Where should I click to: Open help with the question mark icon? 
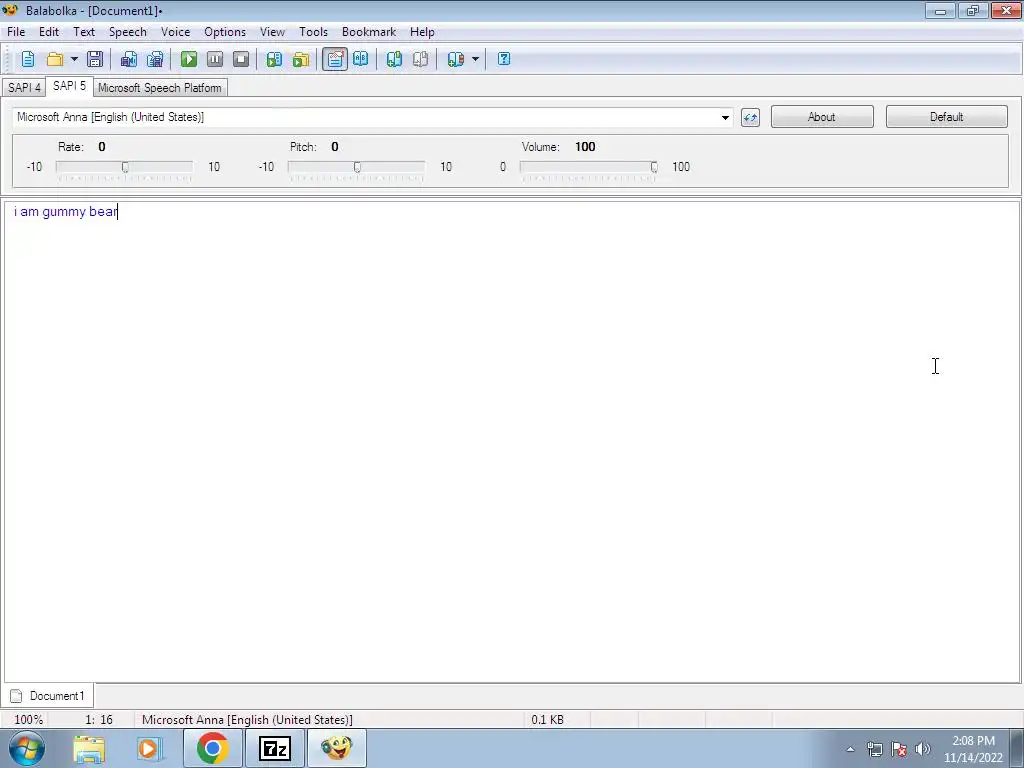504,59
